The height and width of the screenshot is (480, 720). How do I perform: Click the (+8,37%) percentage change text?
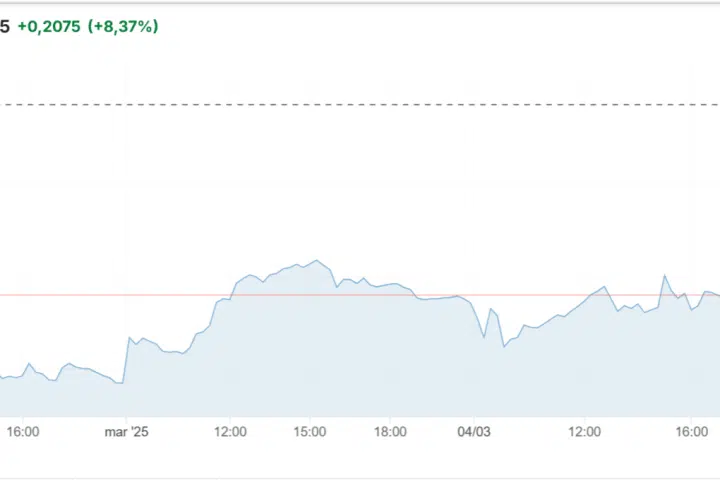tap(123, 27)
